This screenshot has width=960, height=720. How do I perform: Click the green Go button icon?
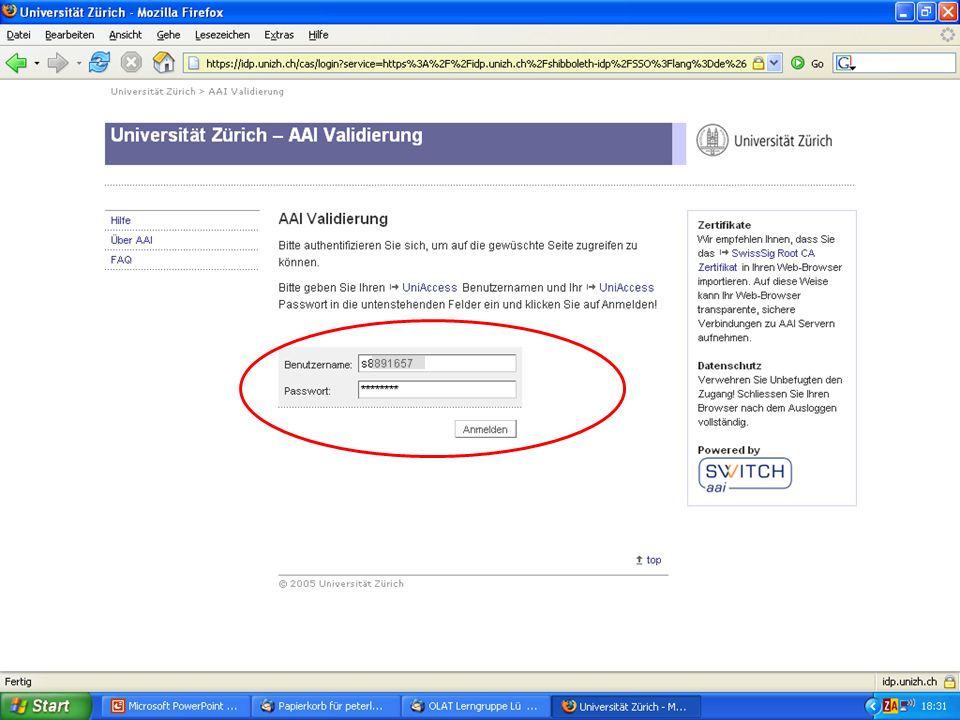(x=797, y=63)
